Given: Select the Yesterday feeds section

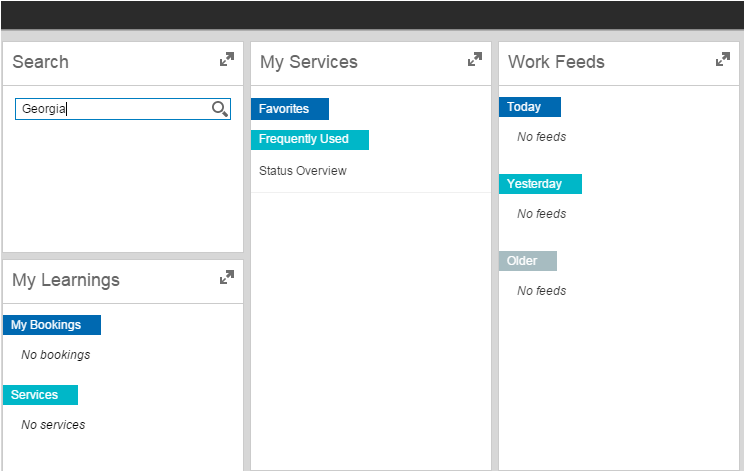Looking at the screenshot, I should click(540, 184).
